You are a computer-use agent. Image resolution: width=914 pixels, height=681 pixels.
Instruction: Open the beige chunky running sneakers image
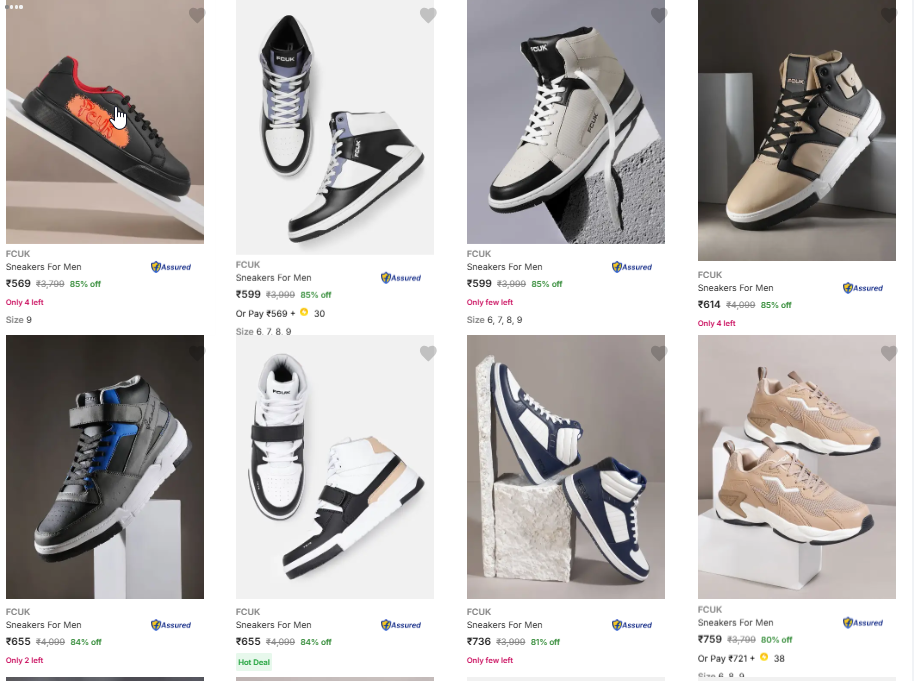(x=796, y=467)
